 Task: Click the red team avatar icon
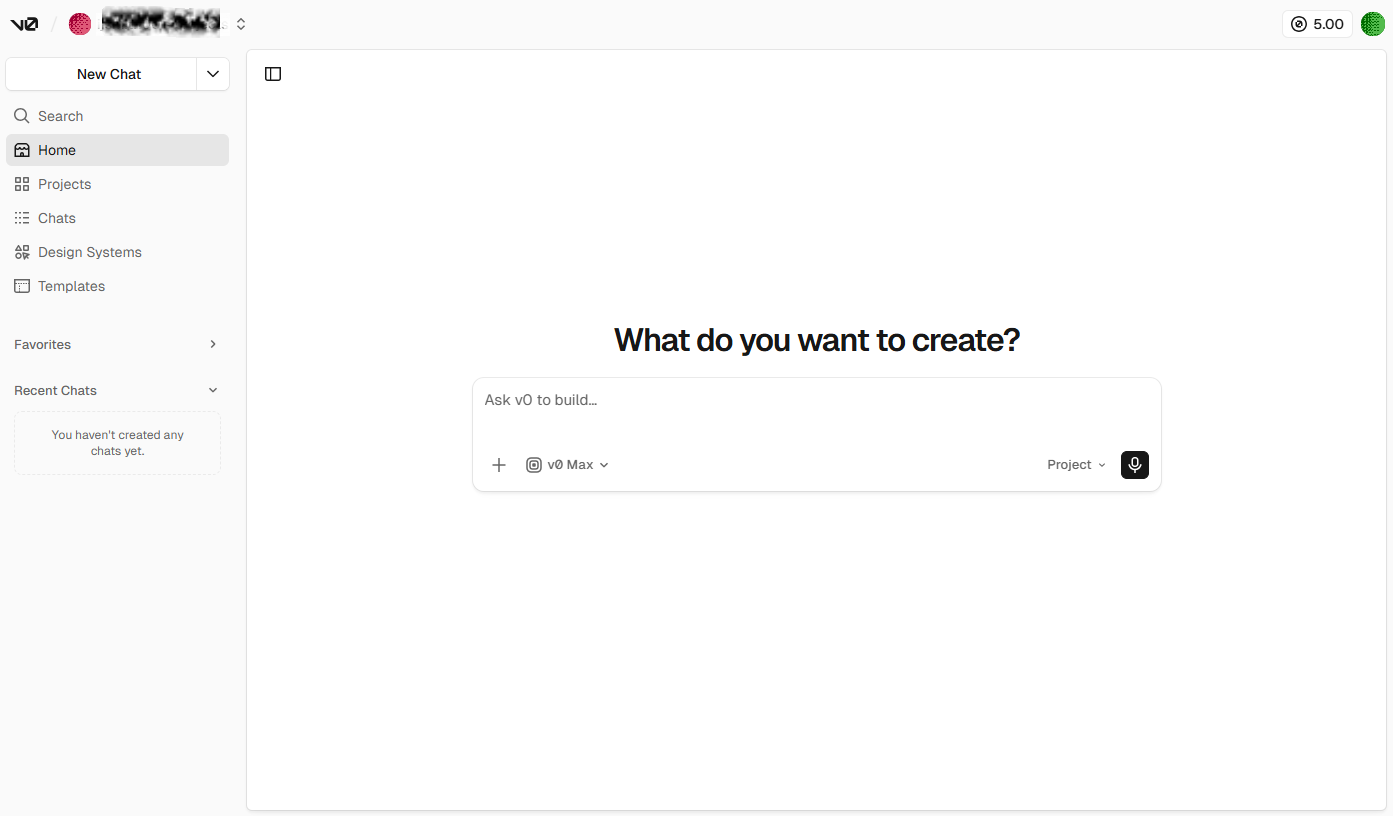80,24
